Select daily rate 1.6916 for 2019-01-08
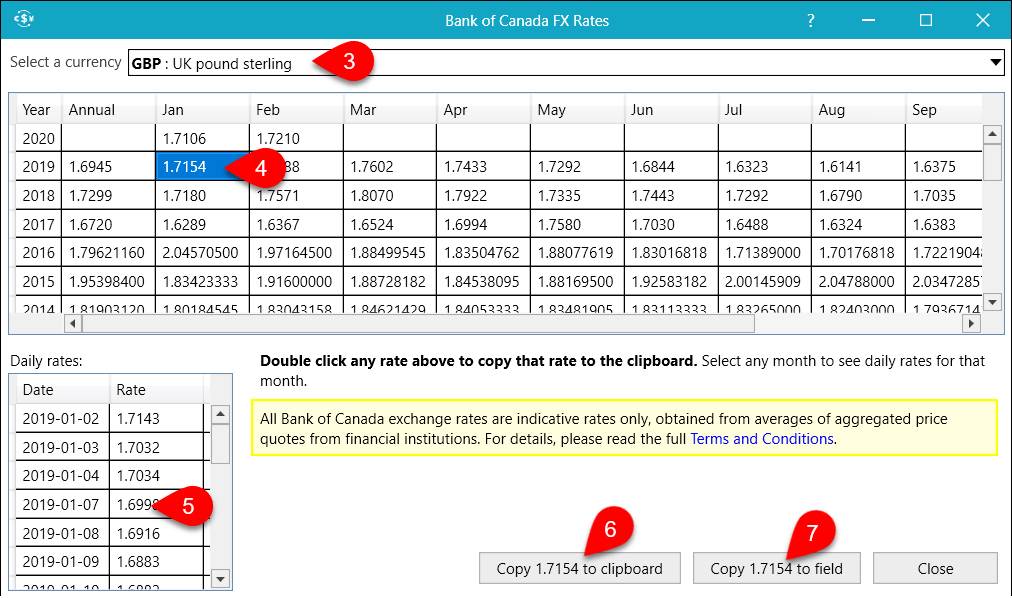 [x=157, y=533]
